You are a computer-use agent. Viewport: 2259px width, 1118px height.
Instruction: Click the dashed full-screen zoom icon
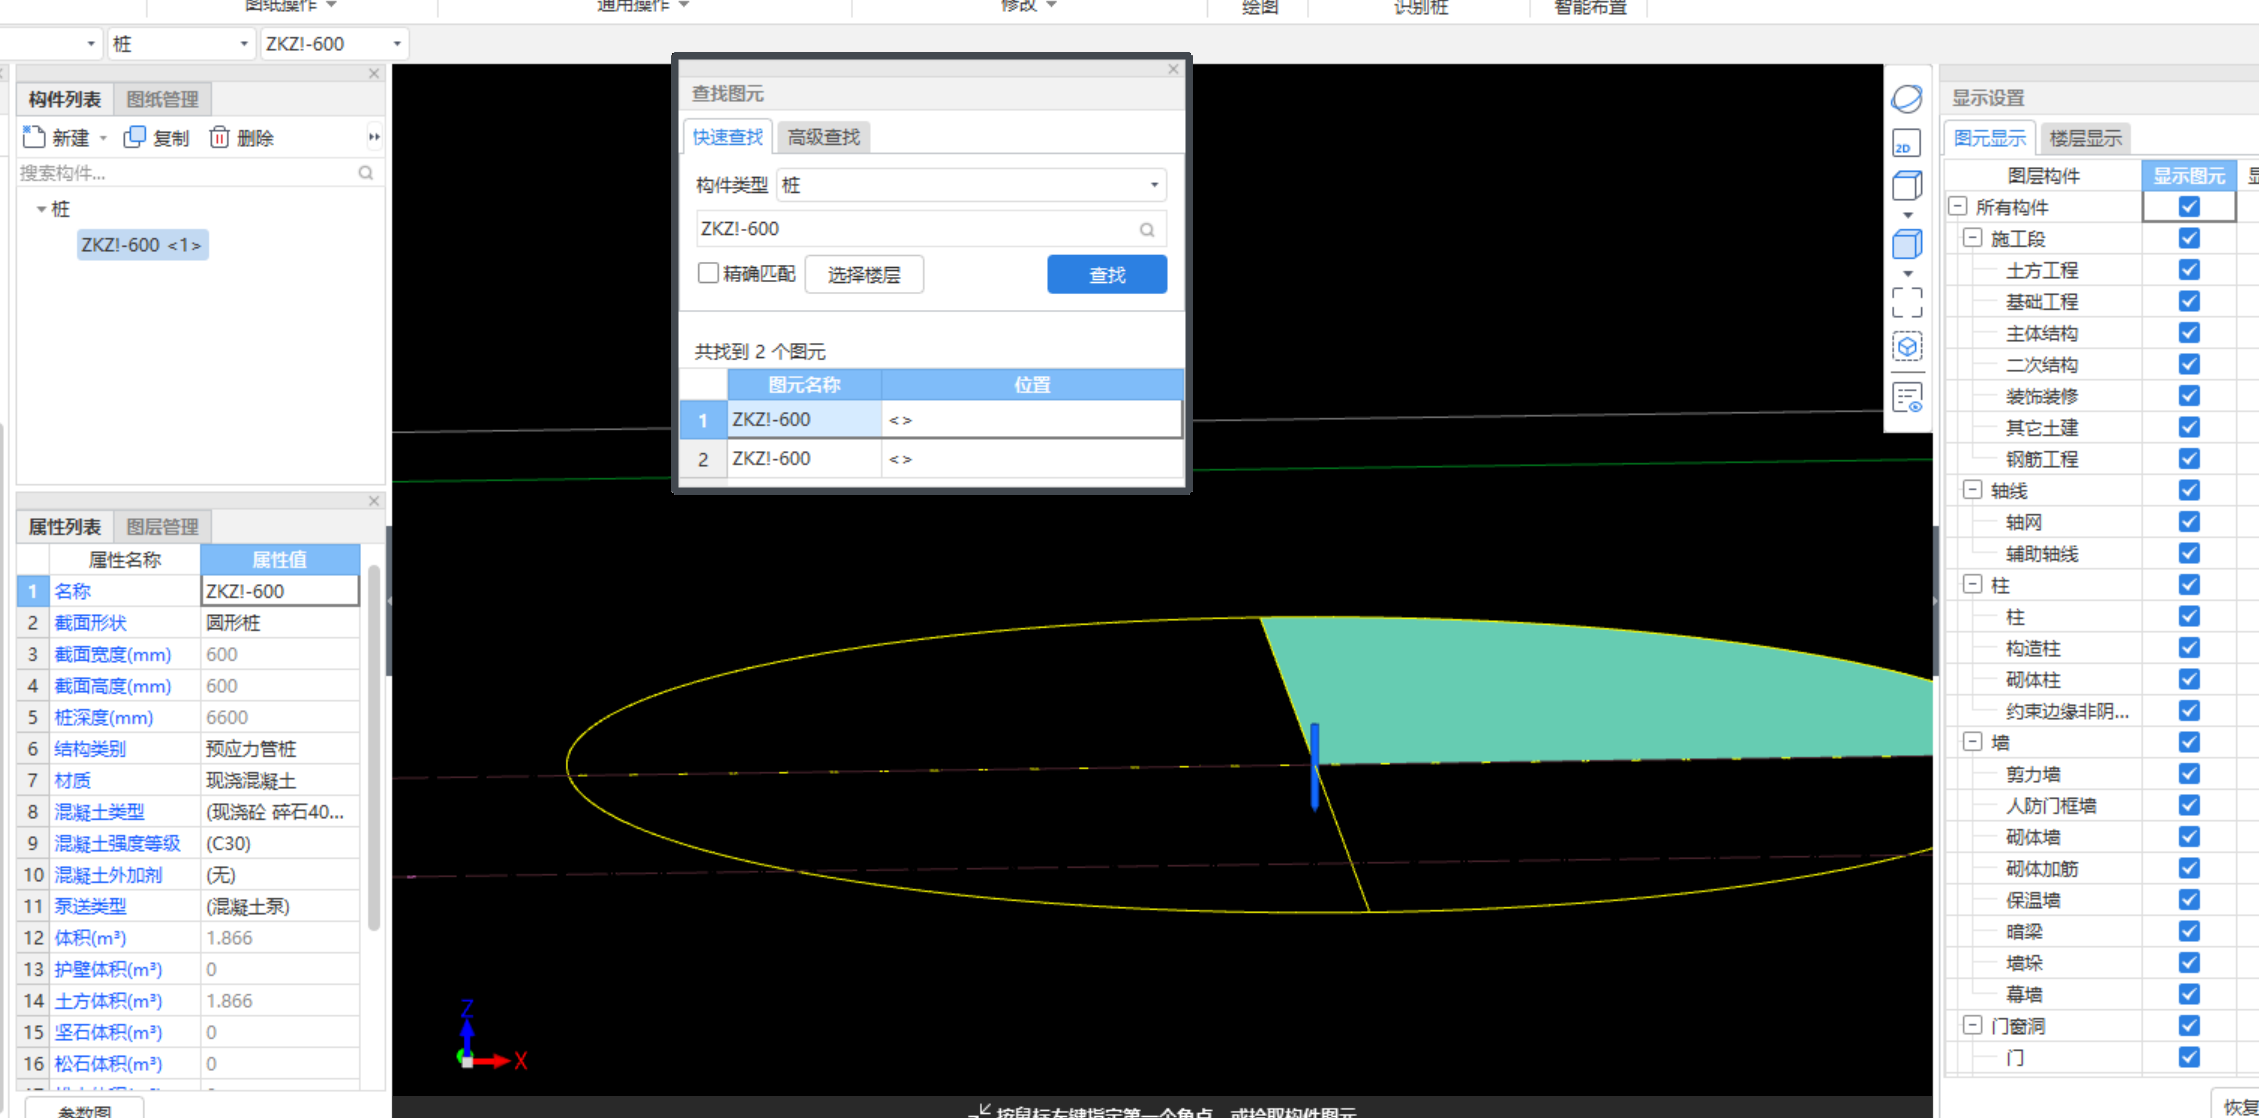[x=1907, y=302]
